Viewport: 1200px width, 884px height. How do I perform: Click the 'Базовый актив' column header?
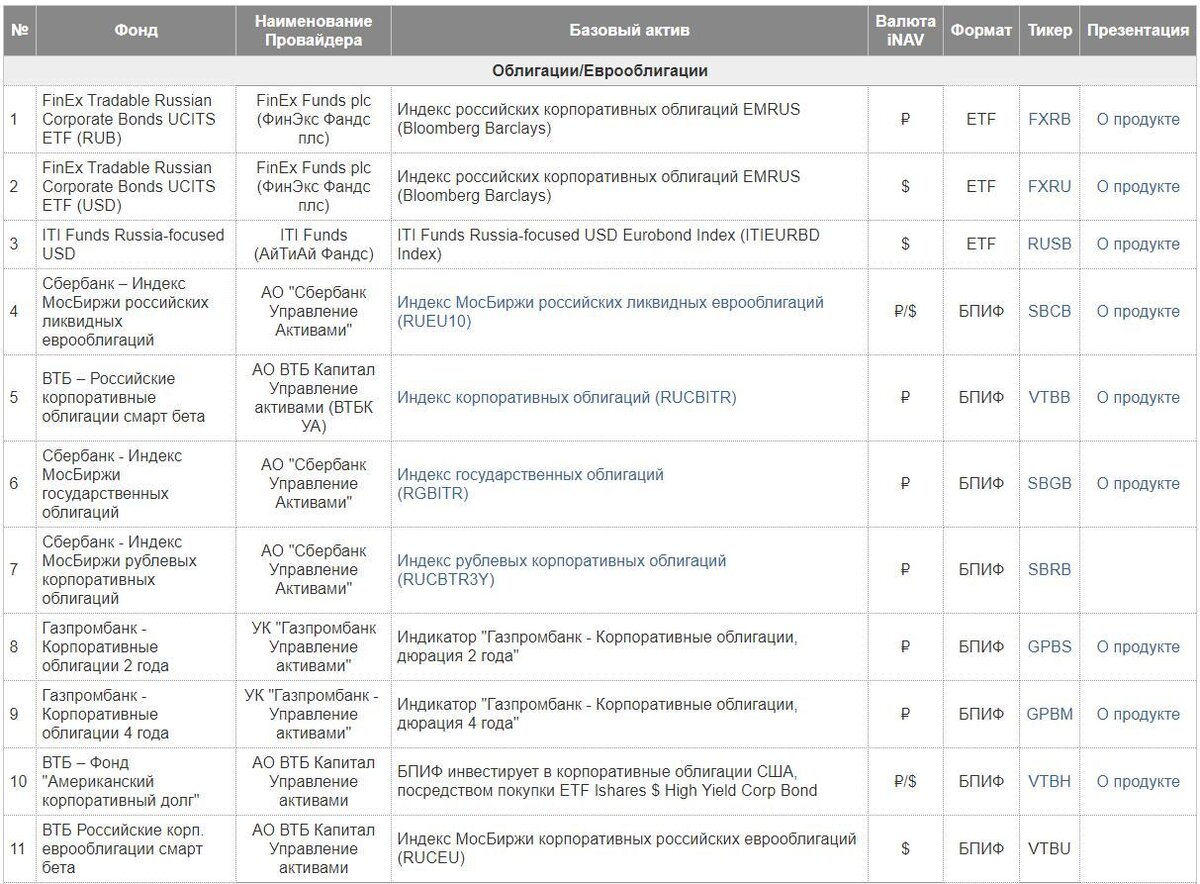629,30
